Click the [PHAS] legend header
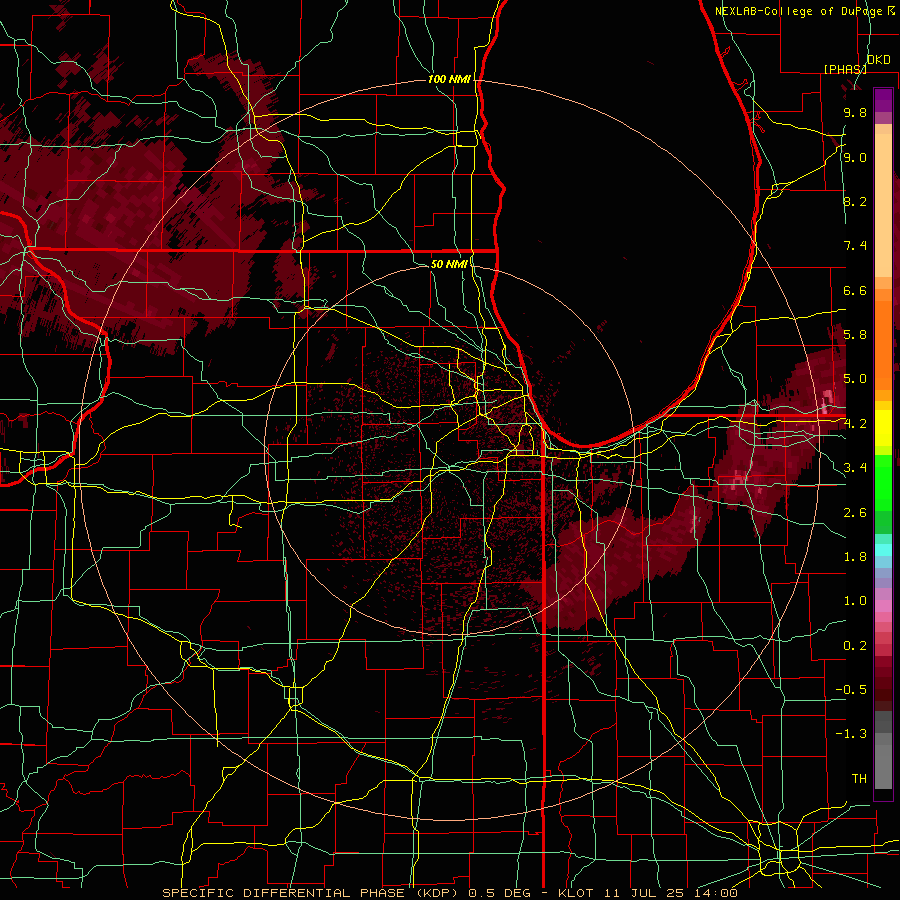Screen dimensions: 900x900 pos(845,69)
